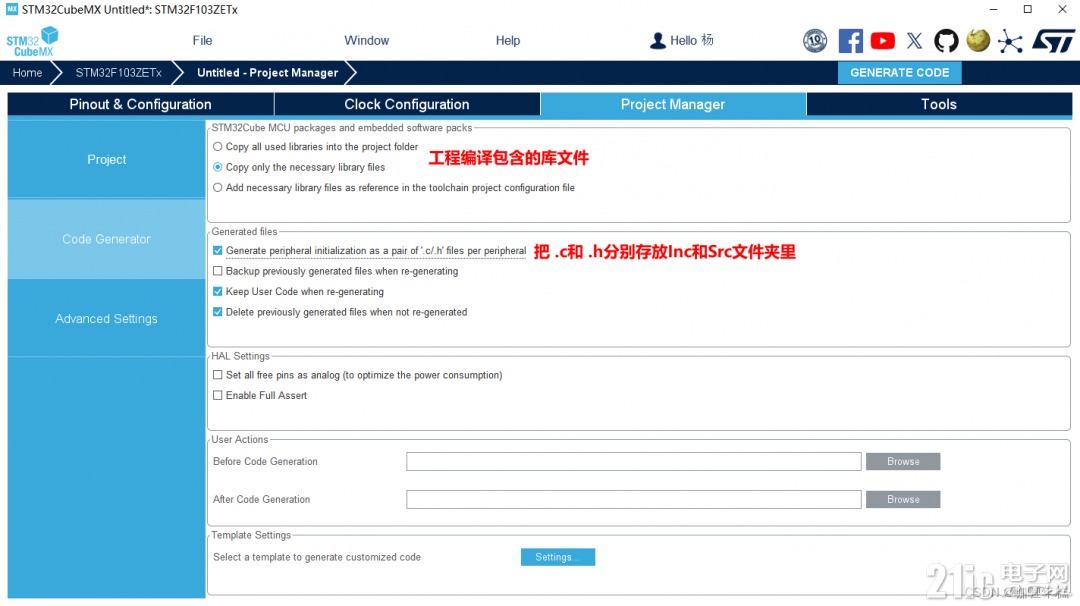Image resolution: width=1080 pixels, height=606 pixels.
Task: Open the 10th anniversary badge icon
Action: [815, 41]
